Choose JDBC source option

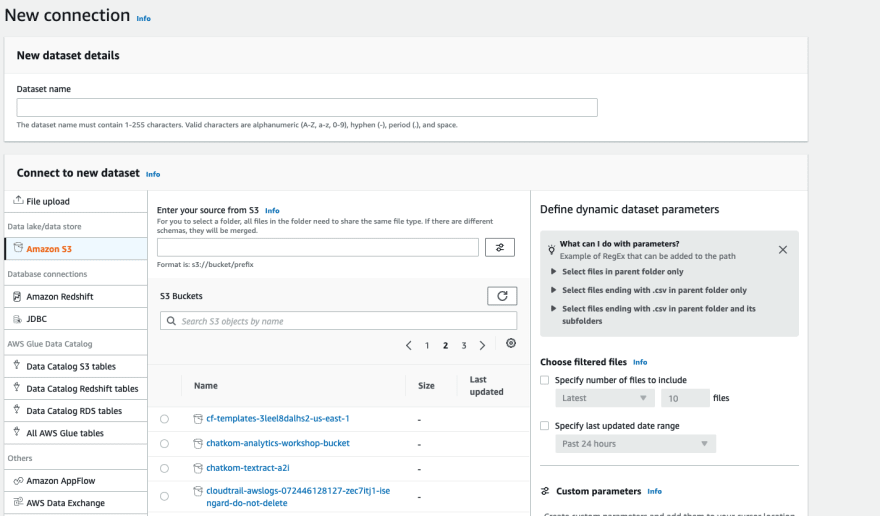tap(76, 319)
